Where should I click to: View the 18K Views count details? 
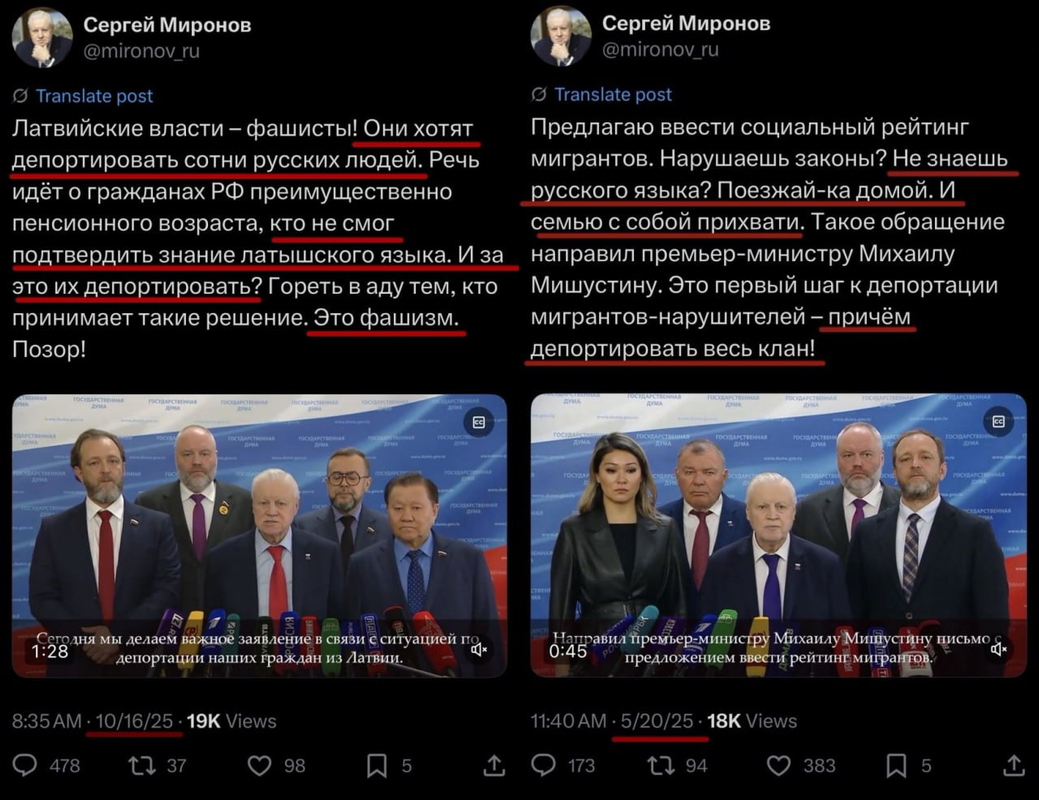751,721
